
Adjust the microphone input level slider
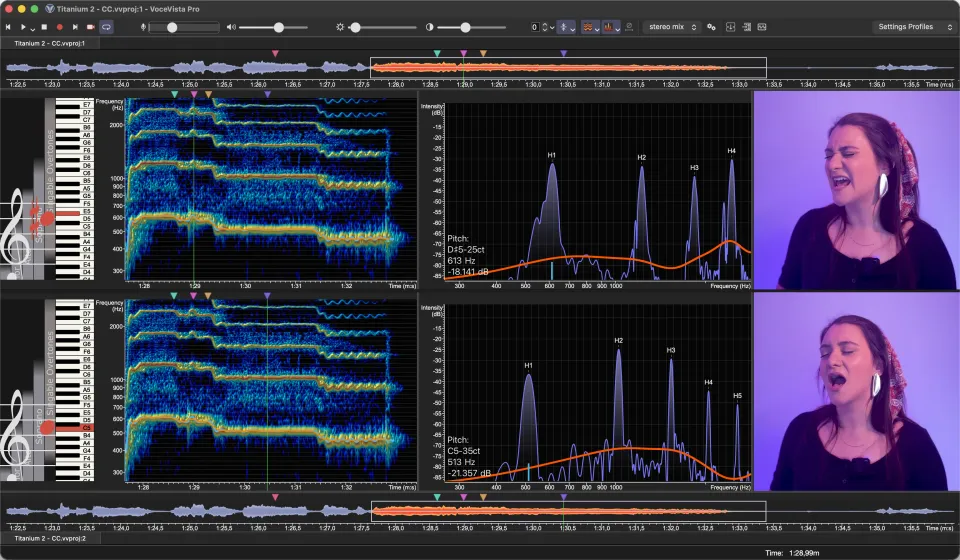(184, 27)
